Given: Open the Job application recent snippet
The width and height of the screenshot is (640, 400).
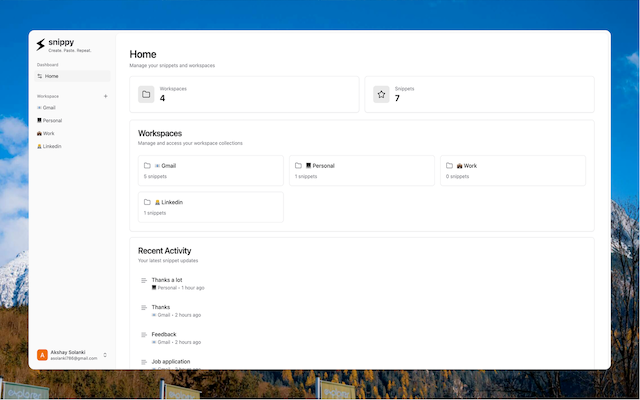Looking at the screenshot, I should tap(171, 362).
